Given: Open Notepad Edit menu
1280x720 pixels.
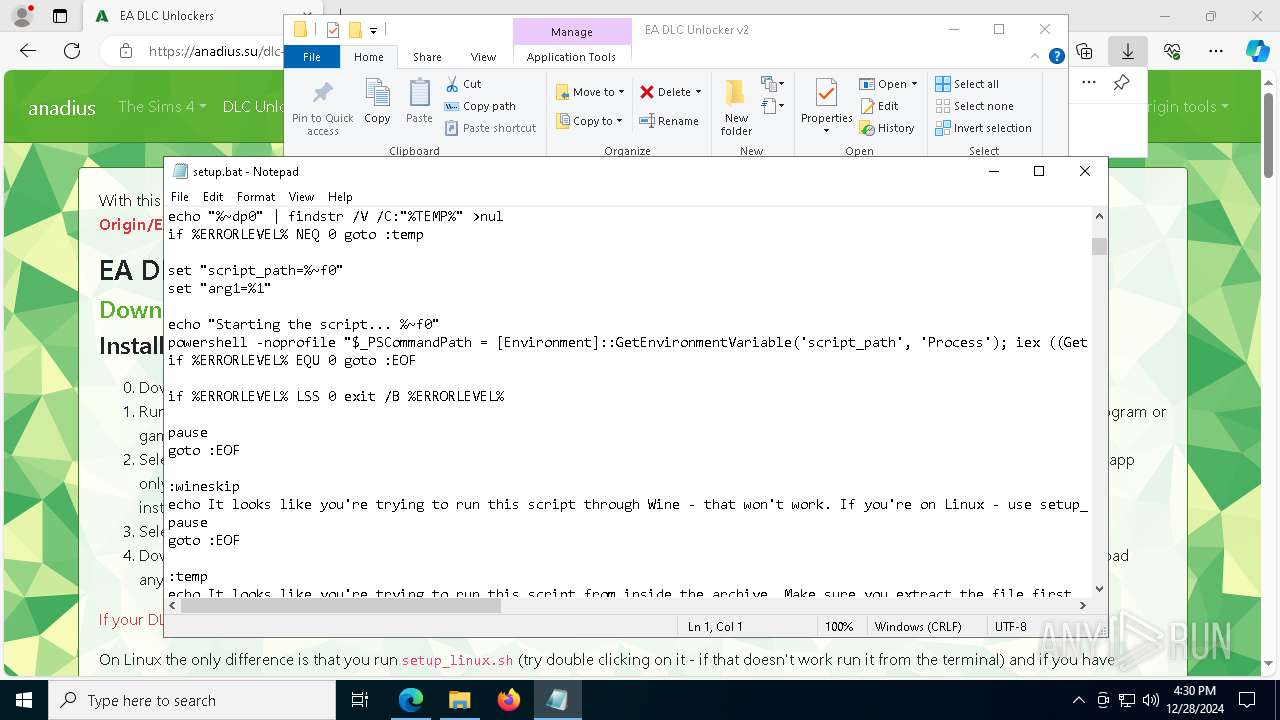Looking at the screenshot, I should point(213,197).
